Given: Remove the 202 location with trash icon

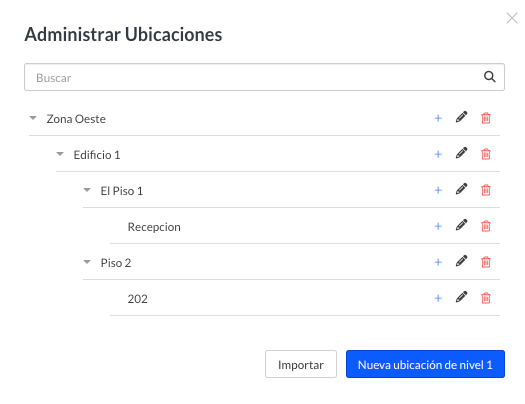Looking at the screenshot, I should 486,298.
